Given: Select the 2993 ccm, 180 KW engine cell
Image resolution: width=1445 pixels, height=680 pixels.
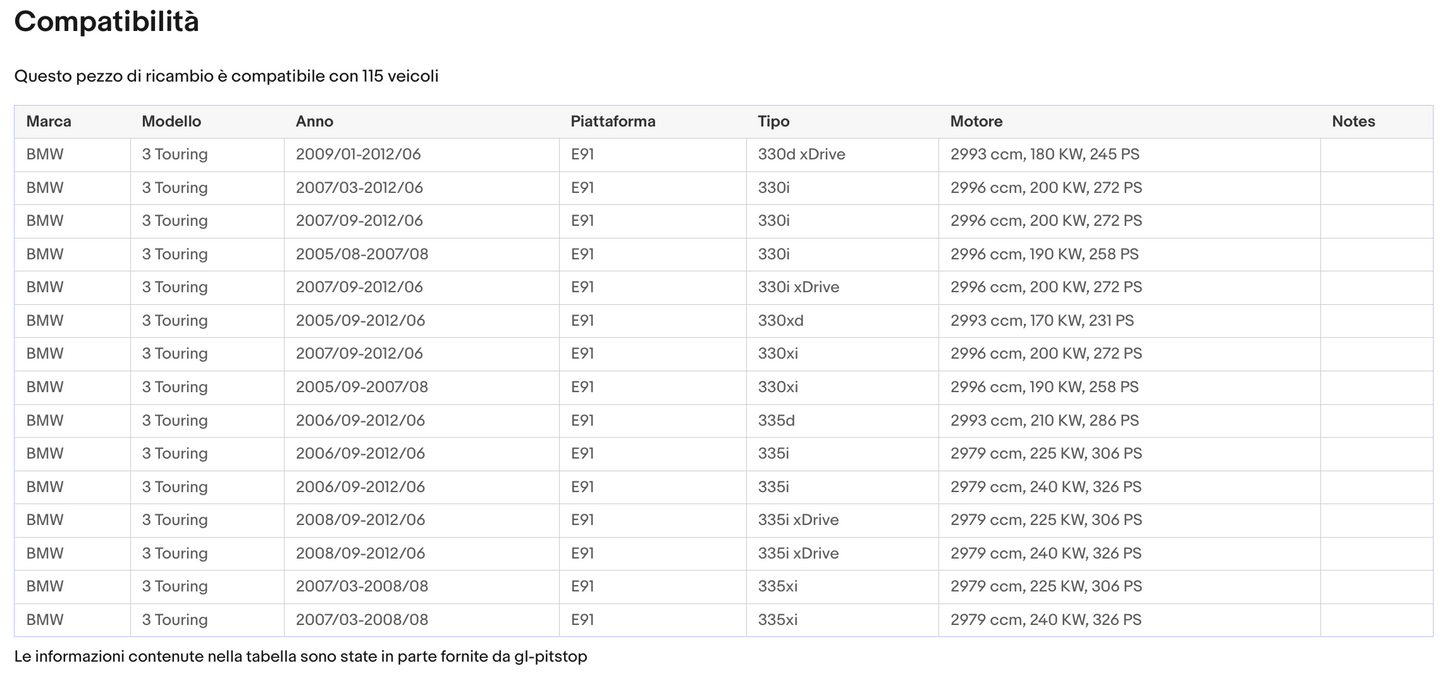Looking at the screenshot, I should coord(1044,154).
